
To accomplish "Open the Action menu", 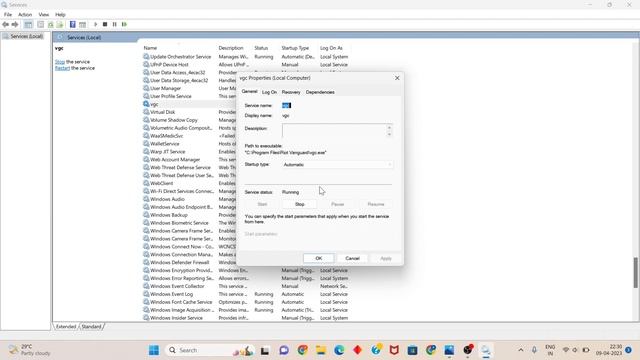I will click(25, 14).
